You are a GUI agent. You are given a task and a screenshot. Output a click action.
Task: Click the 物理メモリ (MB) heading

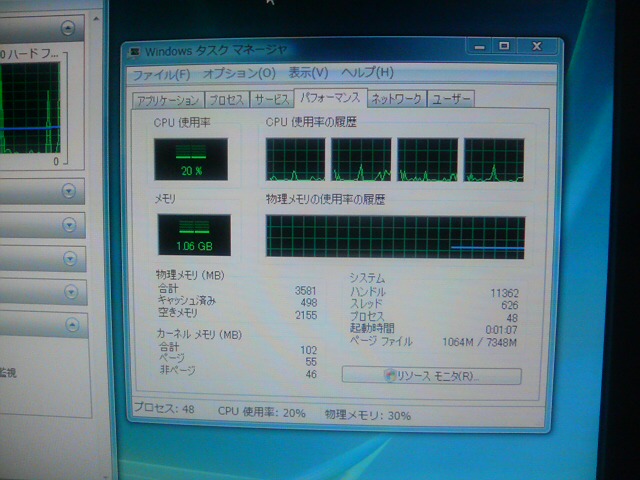190,275
